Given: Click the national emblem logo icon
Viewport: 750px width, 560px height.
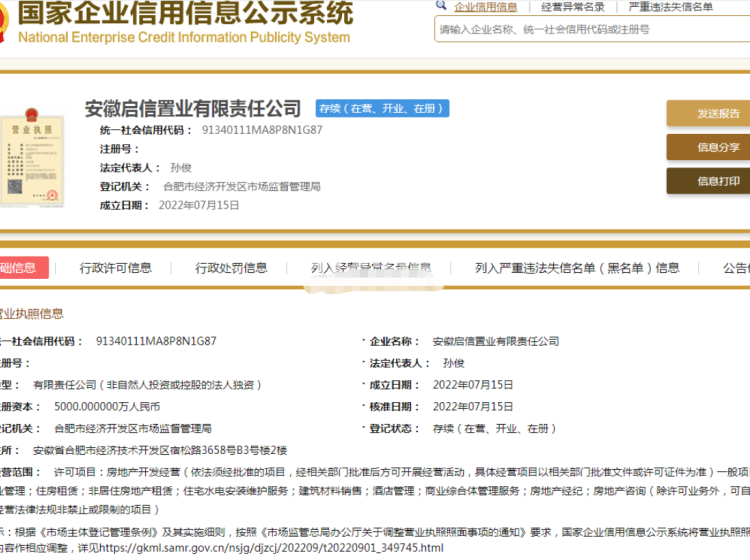Looking at the screenshot, I should [x=5, y=22].
